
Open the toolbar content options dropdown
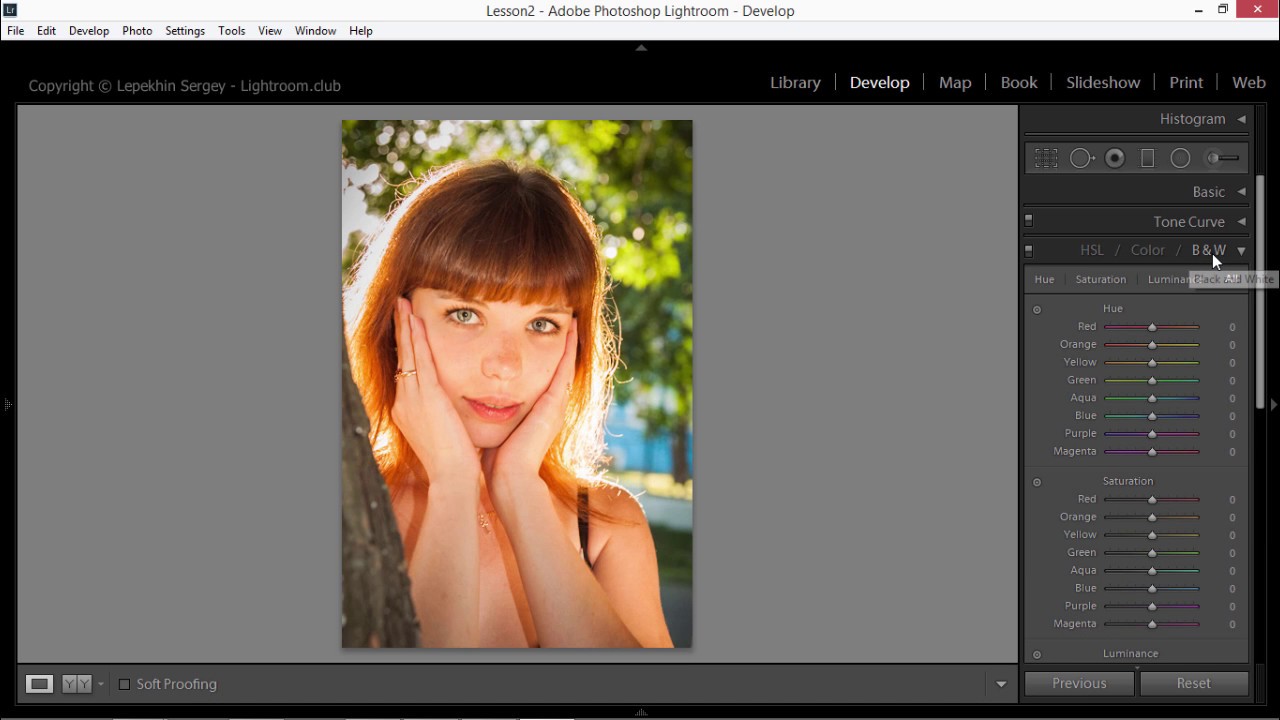pos(1001,684)
